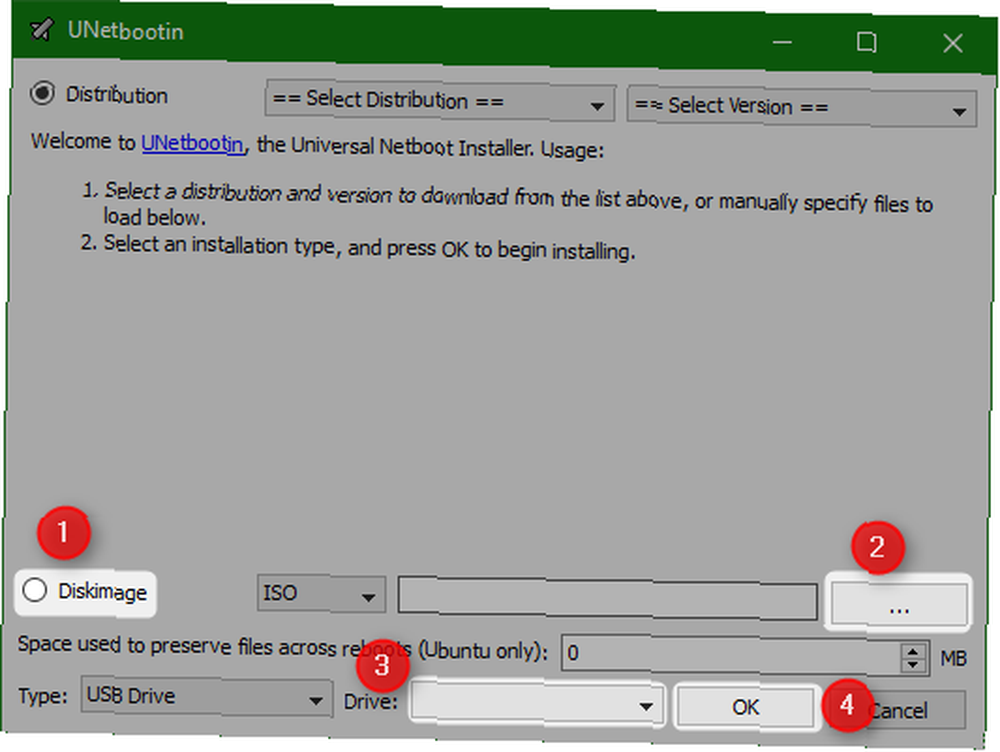Viewport: 1000px width, 752px height.
Task: Close the UNetbootin window
Action: [953, 43]
